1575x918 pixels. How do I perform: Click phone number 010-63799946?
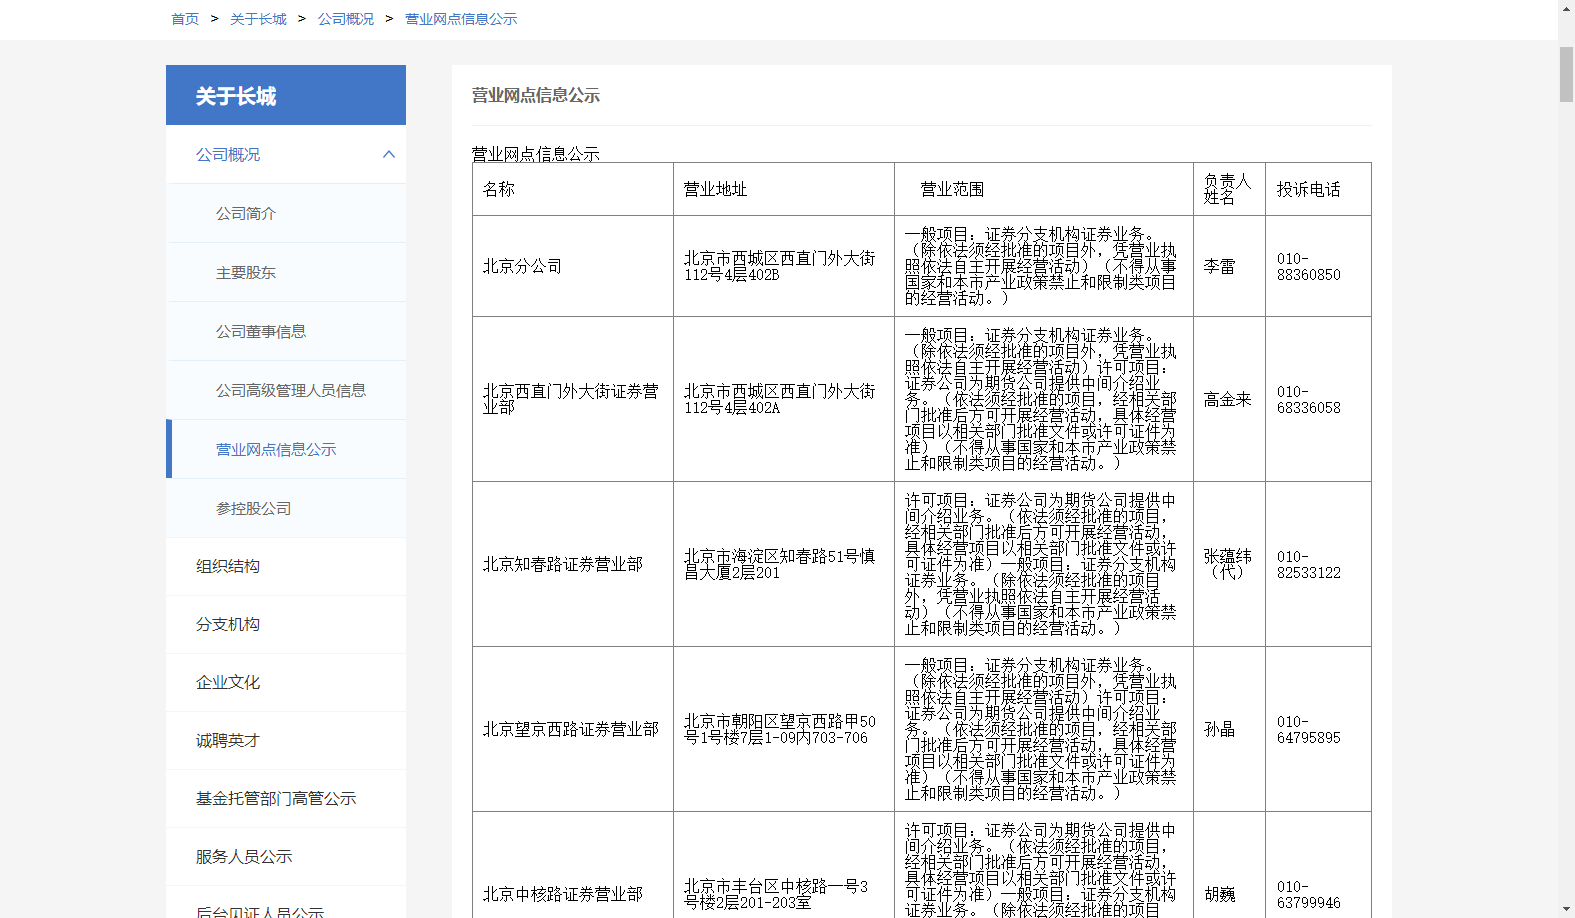(1309, 895)
